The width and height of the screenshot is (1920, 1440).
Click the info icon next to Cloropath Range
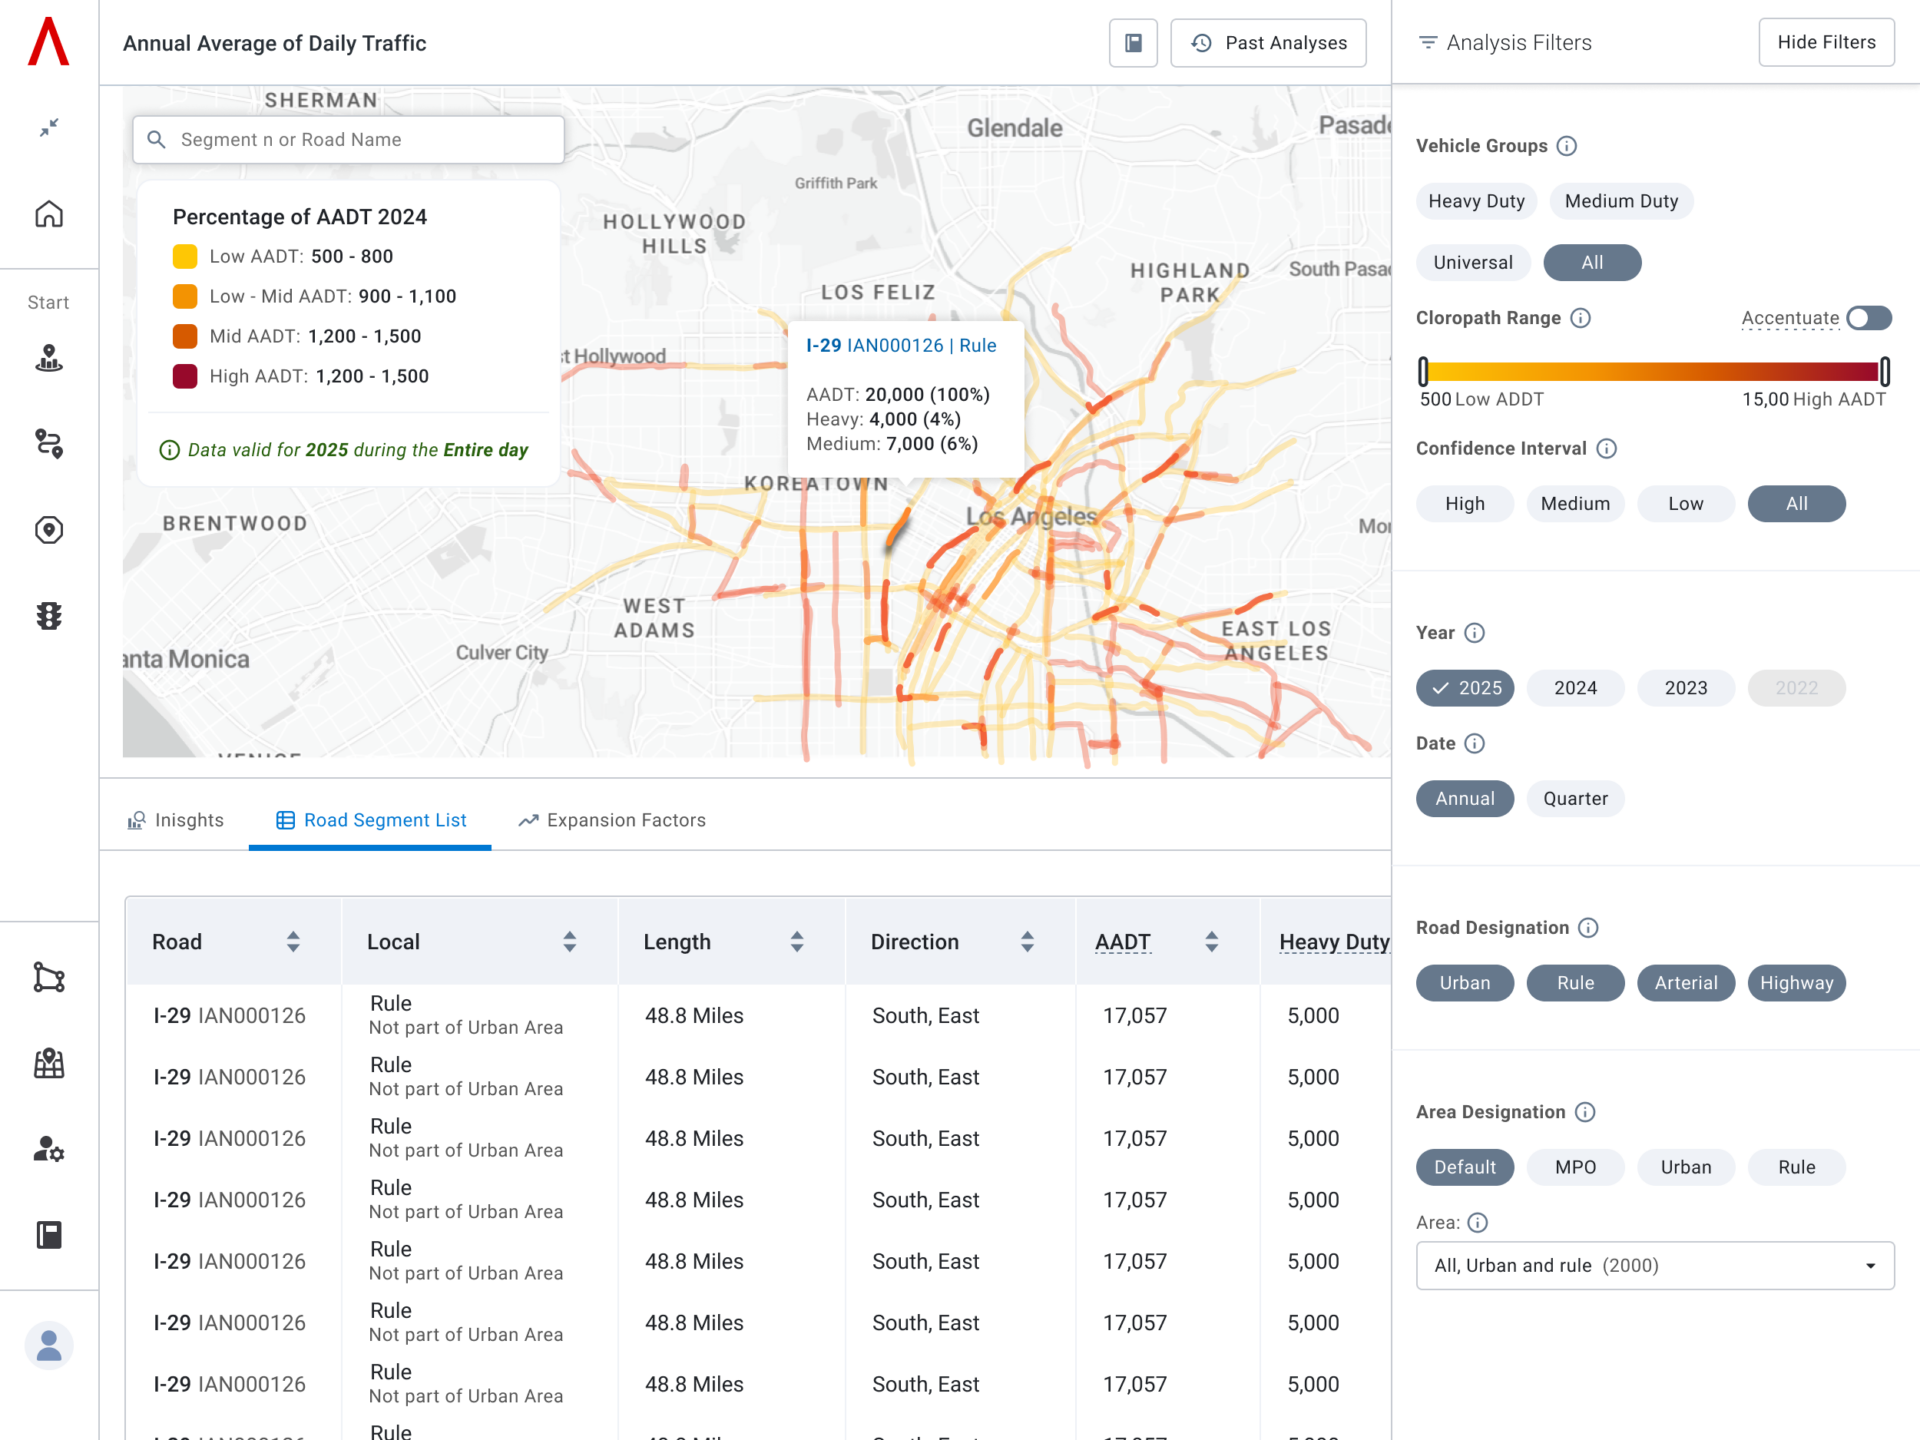coord(1580,318)
